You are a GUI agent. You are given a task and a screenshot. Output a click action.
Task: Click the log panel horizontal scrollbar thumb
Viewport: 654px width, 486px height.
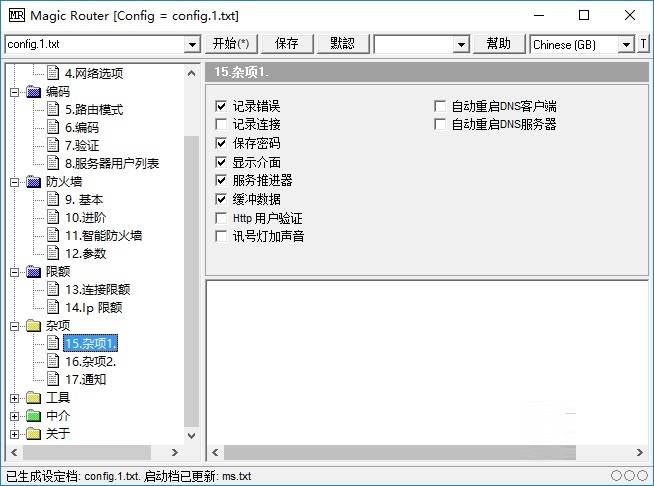400,452
